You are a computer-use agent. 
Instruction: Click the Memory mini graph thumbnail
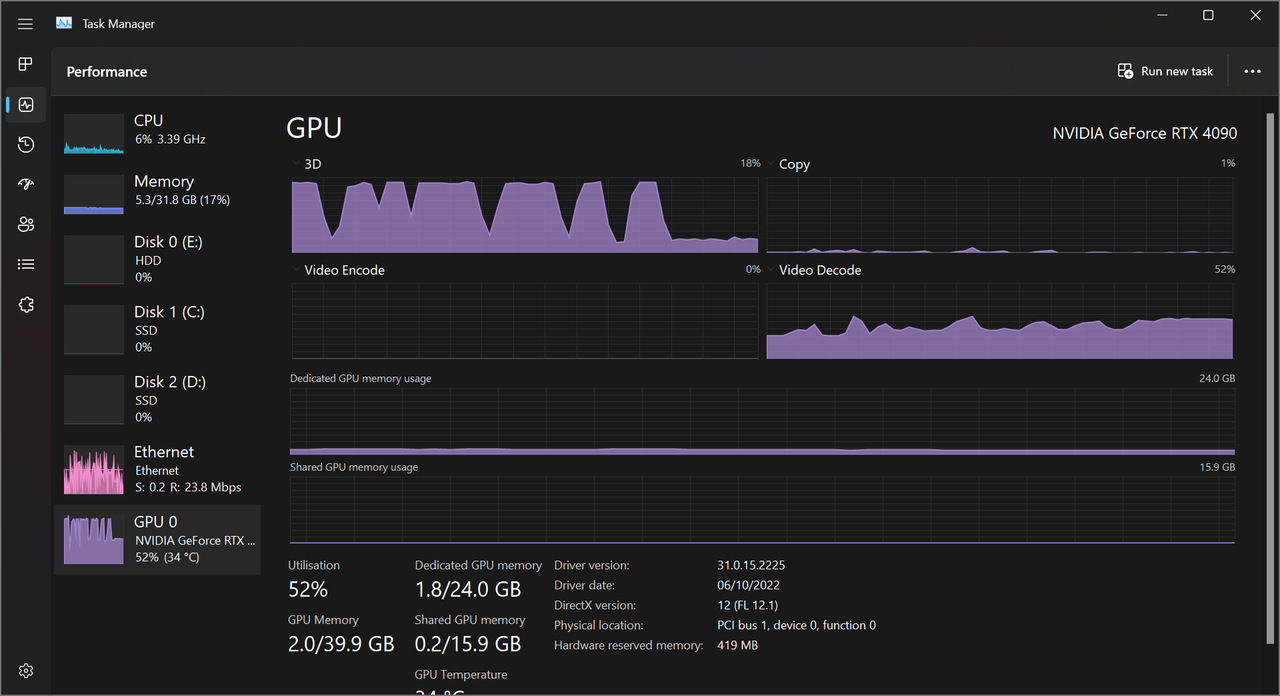[94, 194]
